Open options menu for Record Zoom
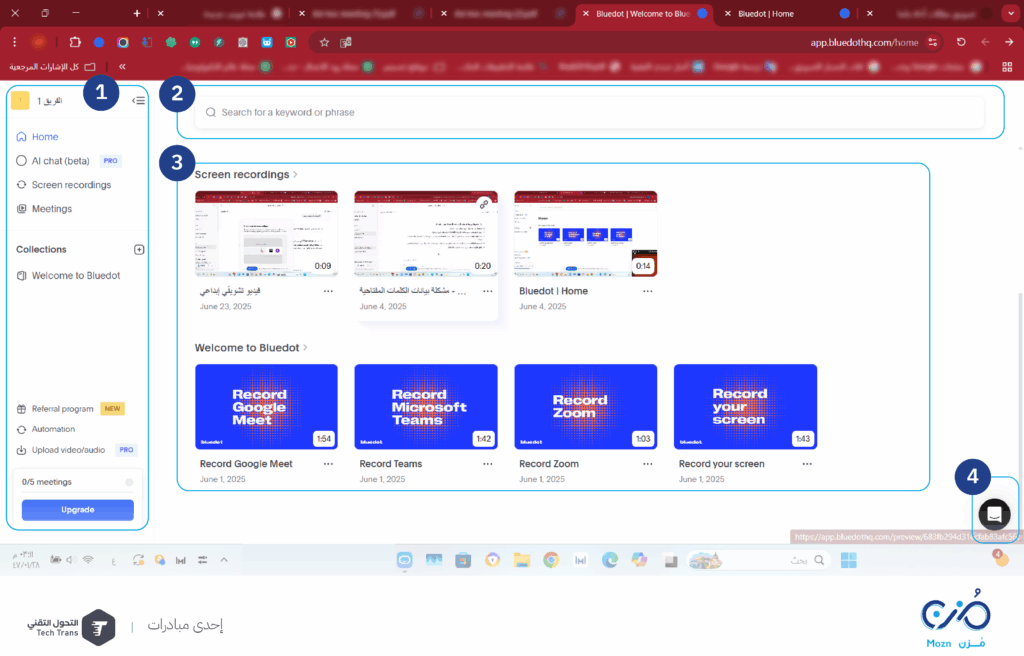1024x656 pixels. point(648,464)
